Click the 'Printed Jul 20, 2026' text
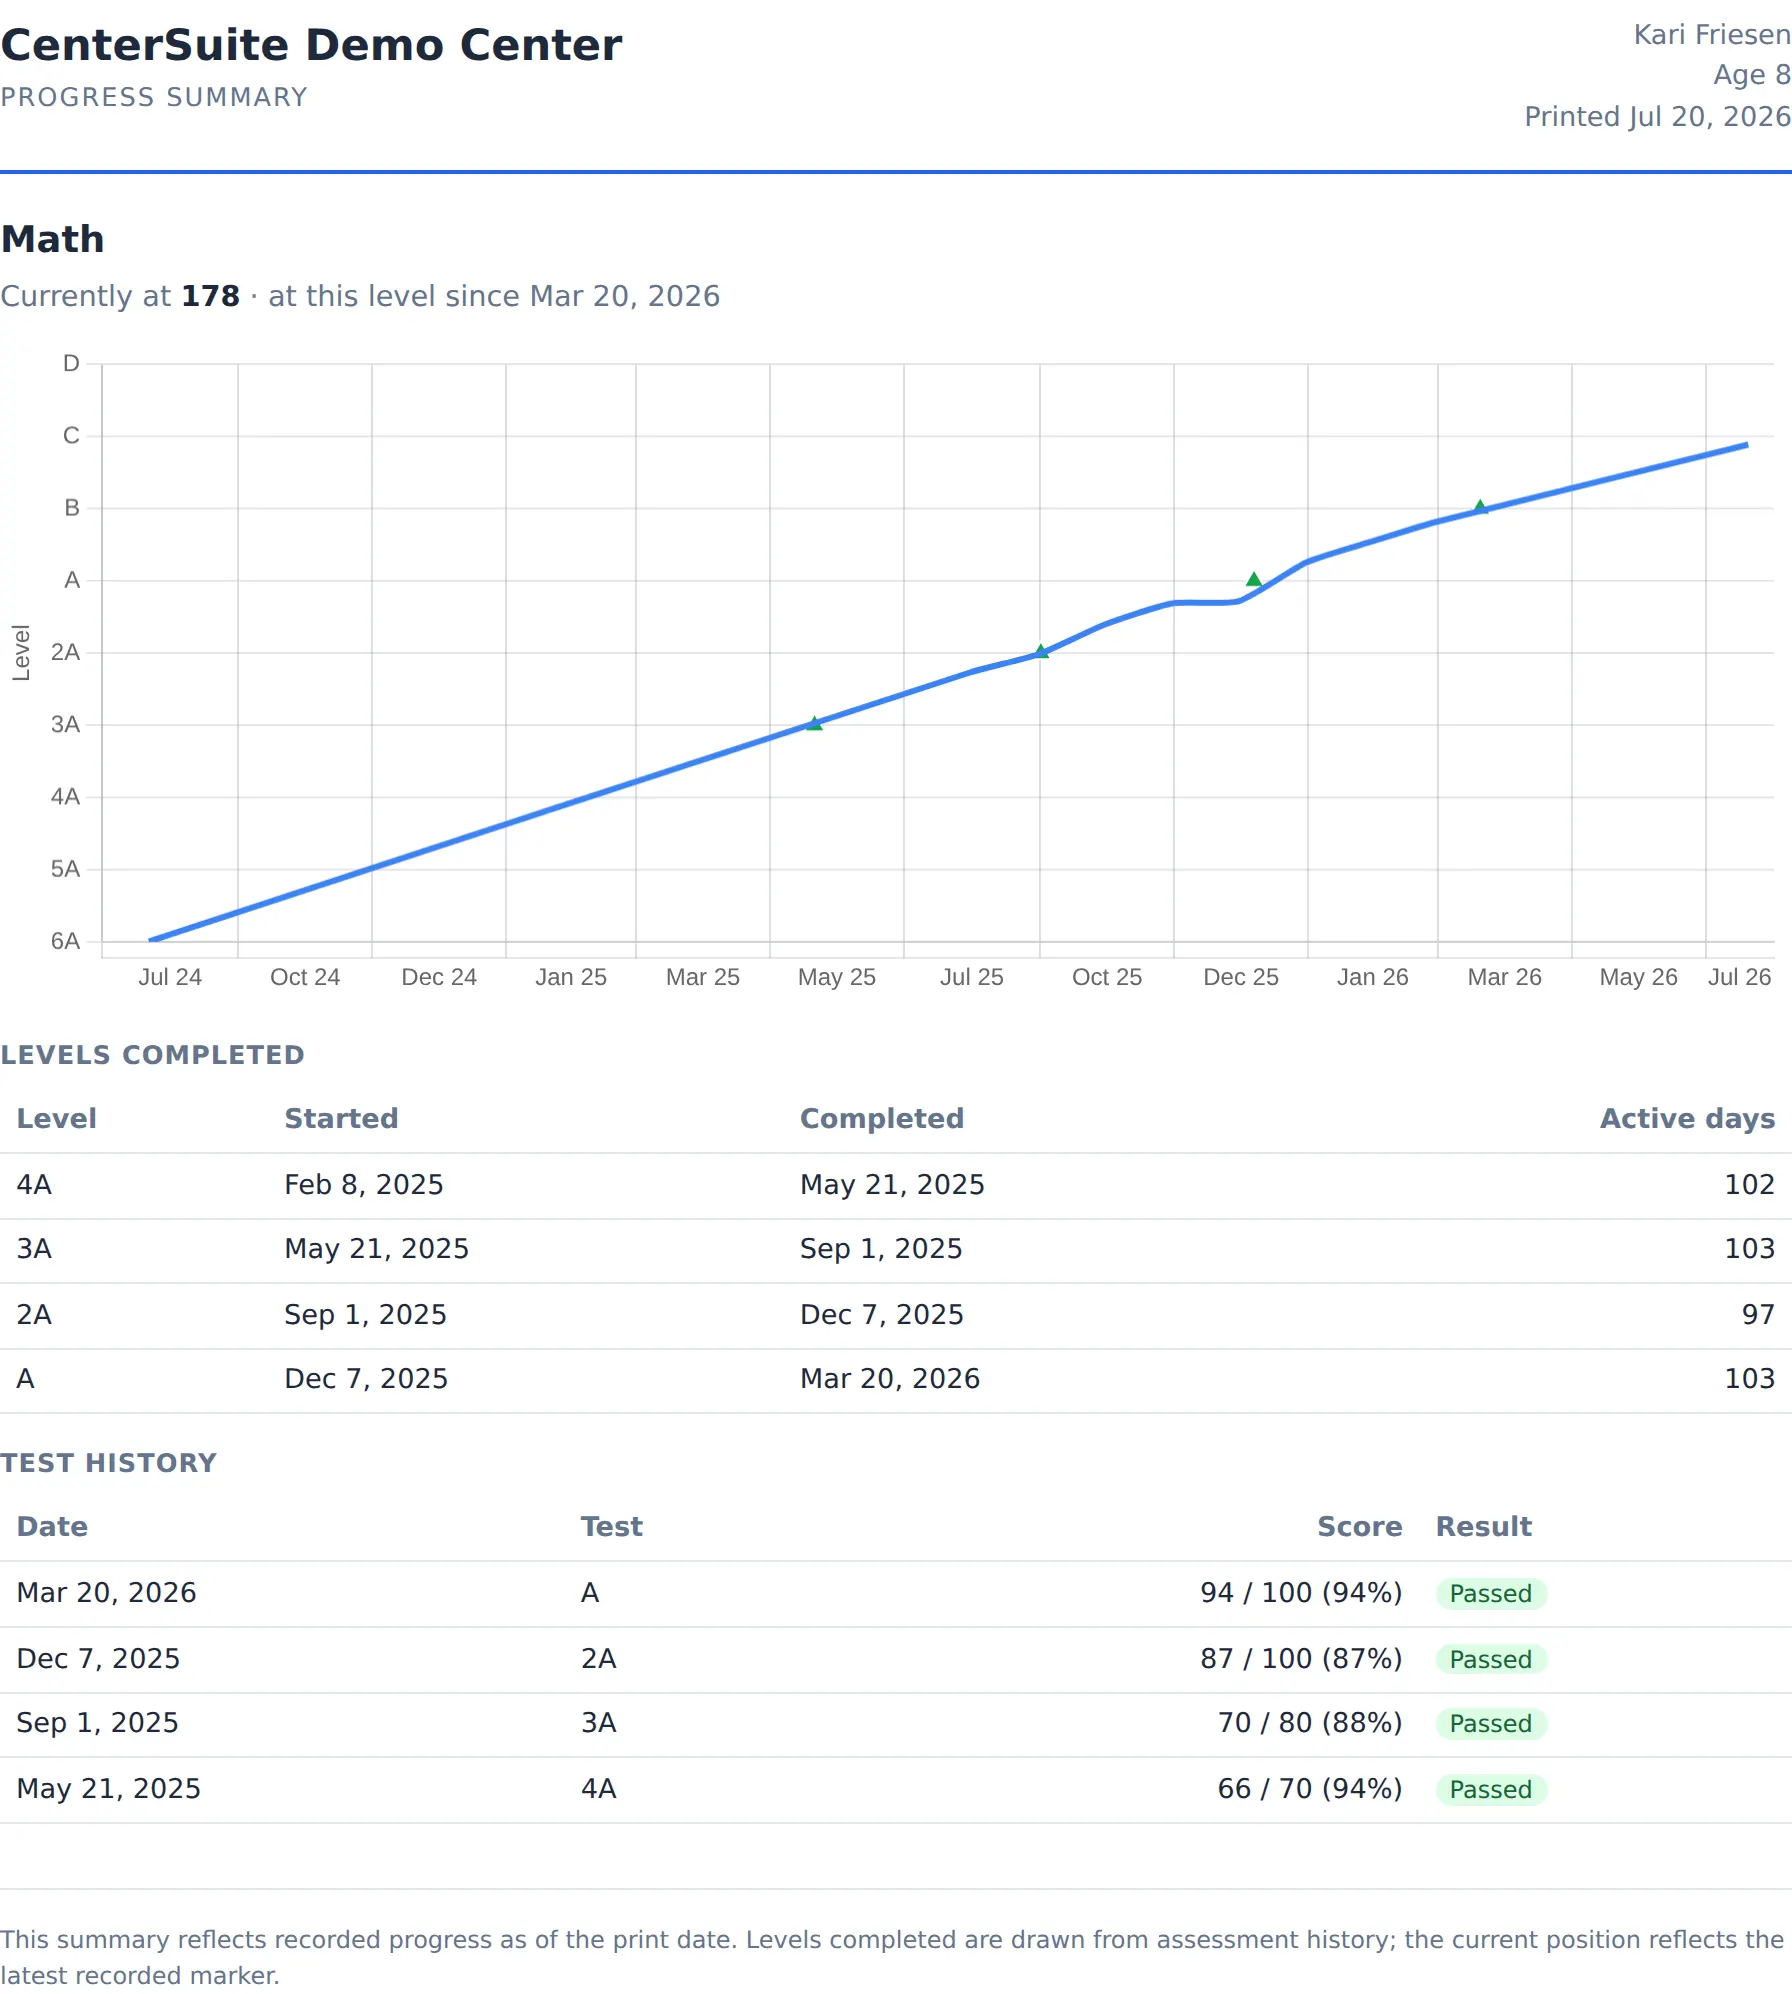Image resolution: width=1792 pixels, height=1994 pixels. click(x=1657, y=117)
